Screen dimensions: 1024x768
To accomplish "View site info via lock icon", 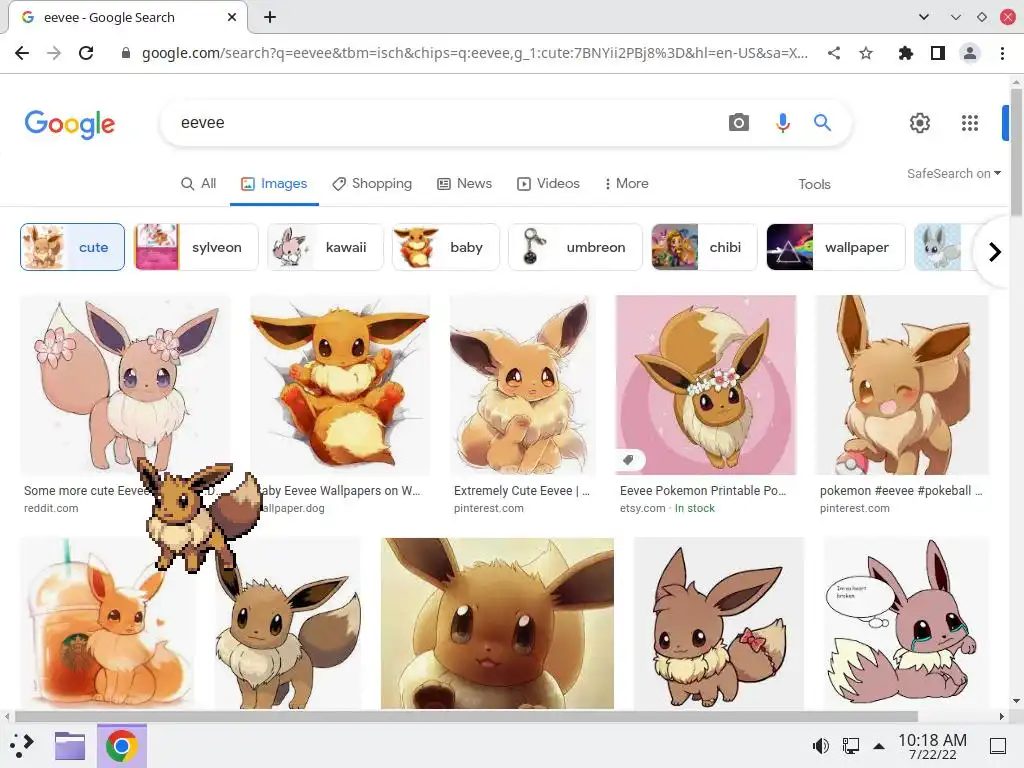I will point(126,53).
